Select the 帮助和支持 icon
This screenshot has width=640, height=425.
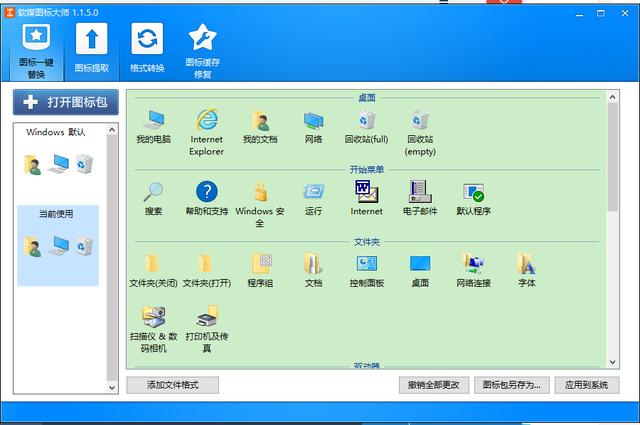(206, 192)
